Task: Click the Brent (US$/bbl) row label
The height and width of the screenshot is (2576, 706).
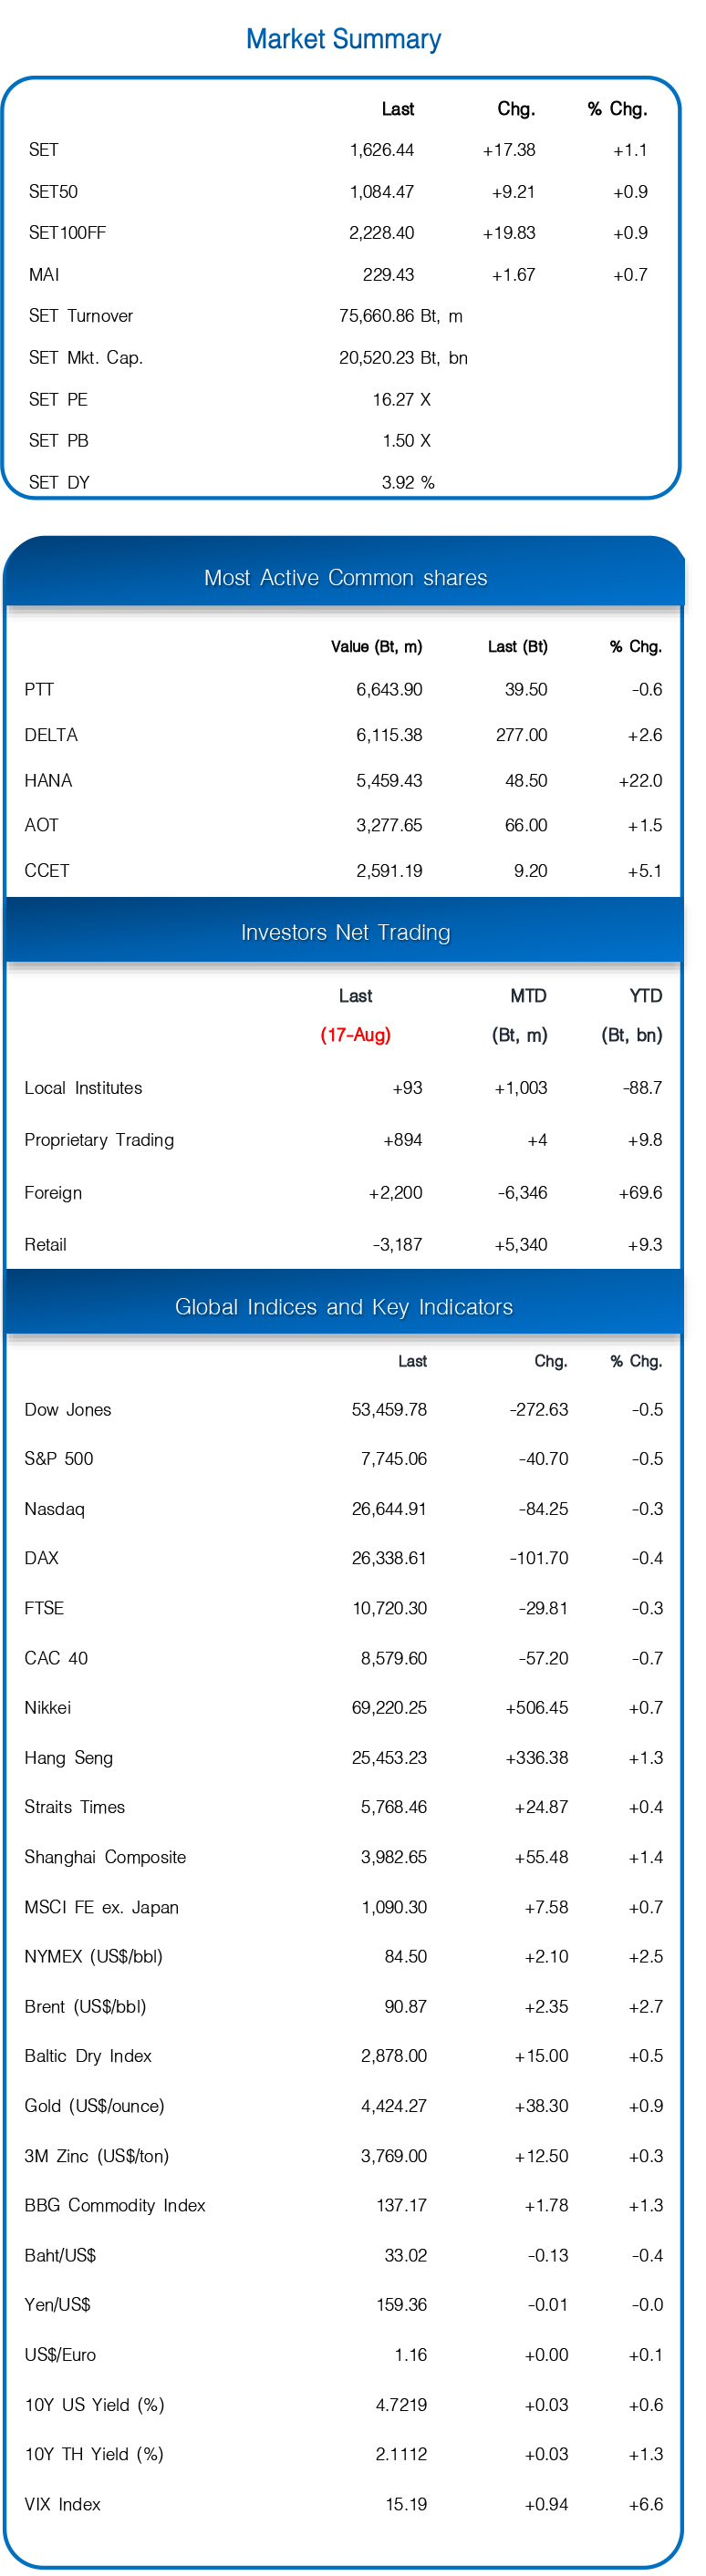Action: (85, 2007)
